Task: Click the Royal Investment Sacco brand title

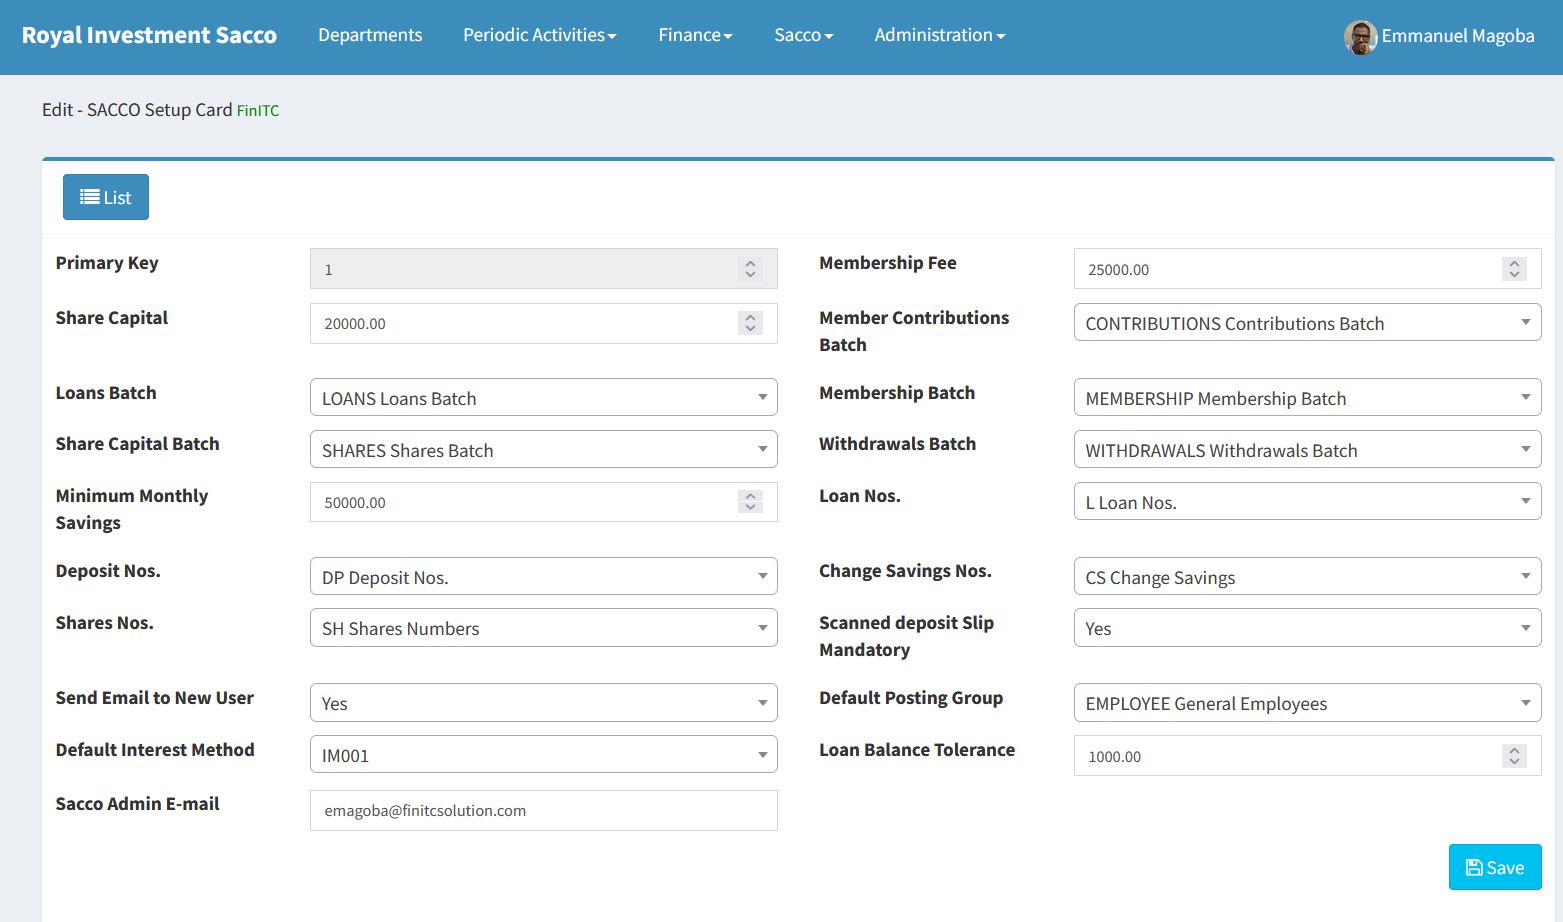Action: coord(149,35)
